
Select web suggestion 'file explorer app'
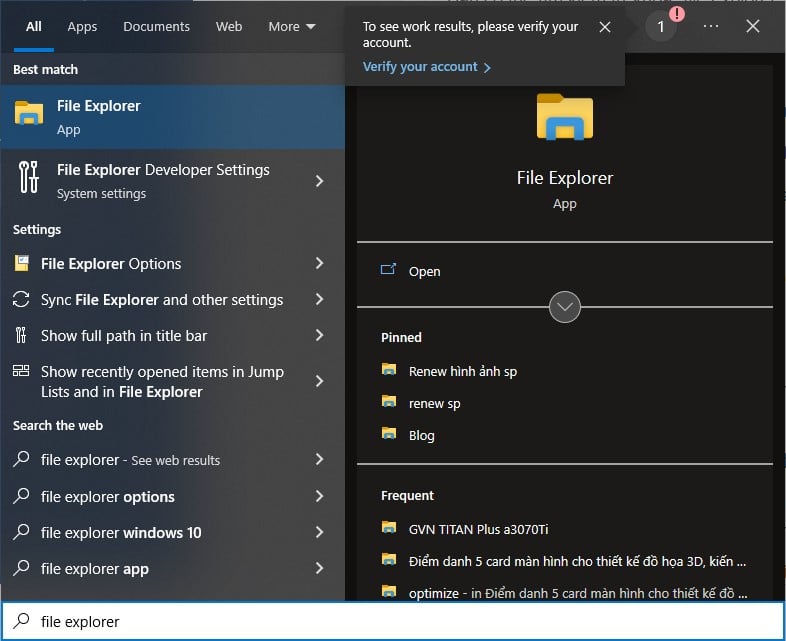click(x=95, y=569)
